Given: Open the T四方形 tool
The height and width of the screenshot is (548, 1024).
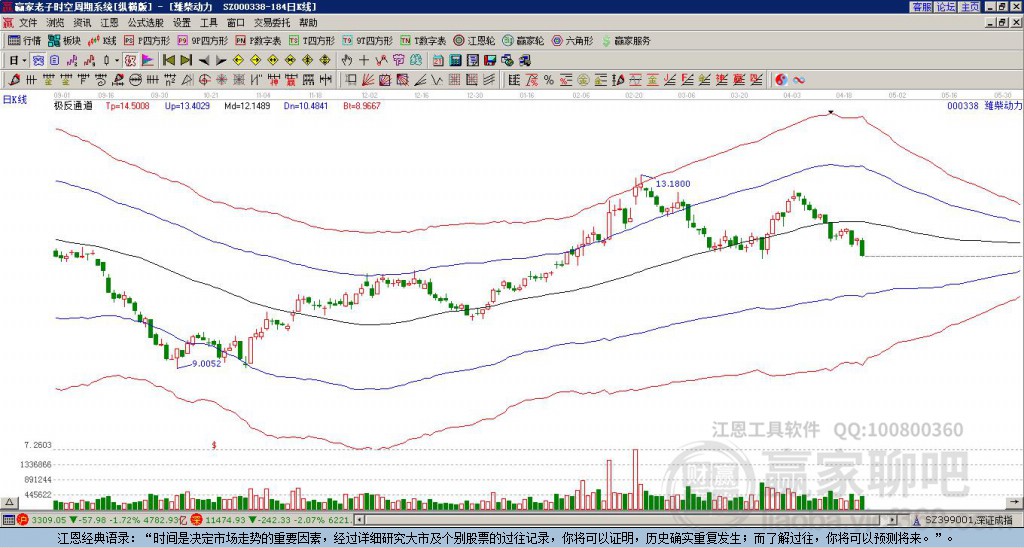Looking at the screenshot, I should tap(312, 40).
